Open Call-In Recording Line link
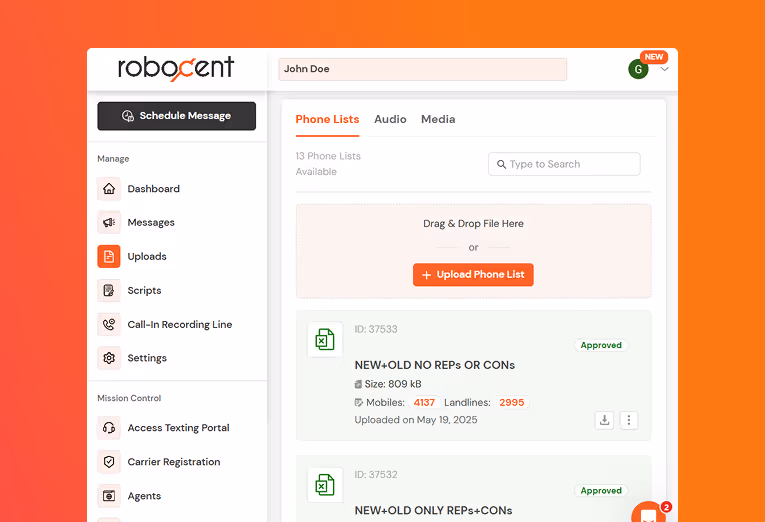 tap(180, 324)
